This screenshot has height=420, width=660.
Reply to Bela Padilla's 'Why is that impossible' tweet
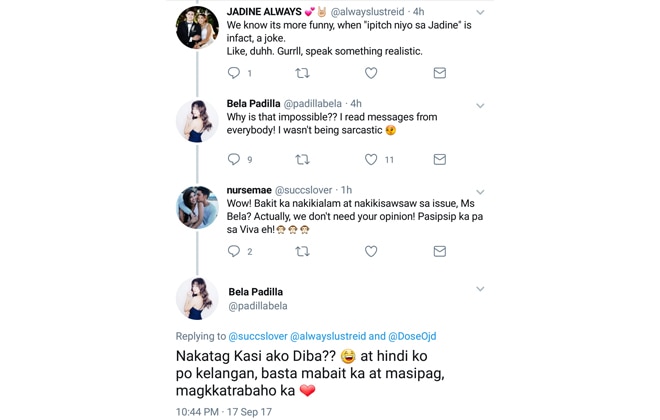pos(234,159)
